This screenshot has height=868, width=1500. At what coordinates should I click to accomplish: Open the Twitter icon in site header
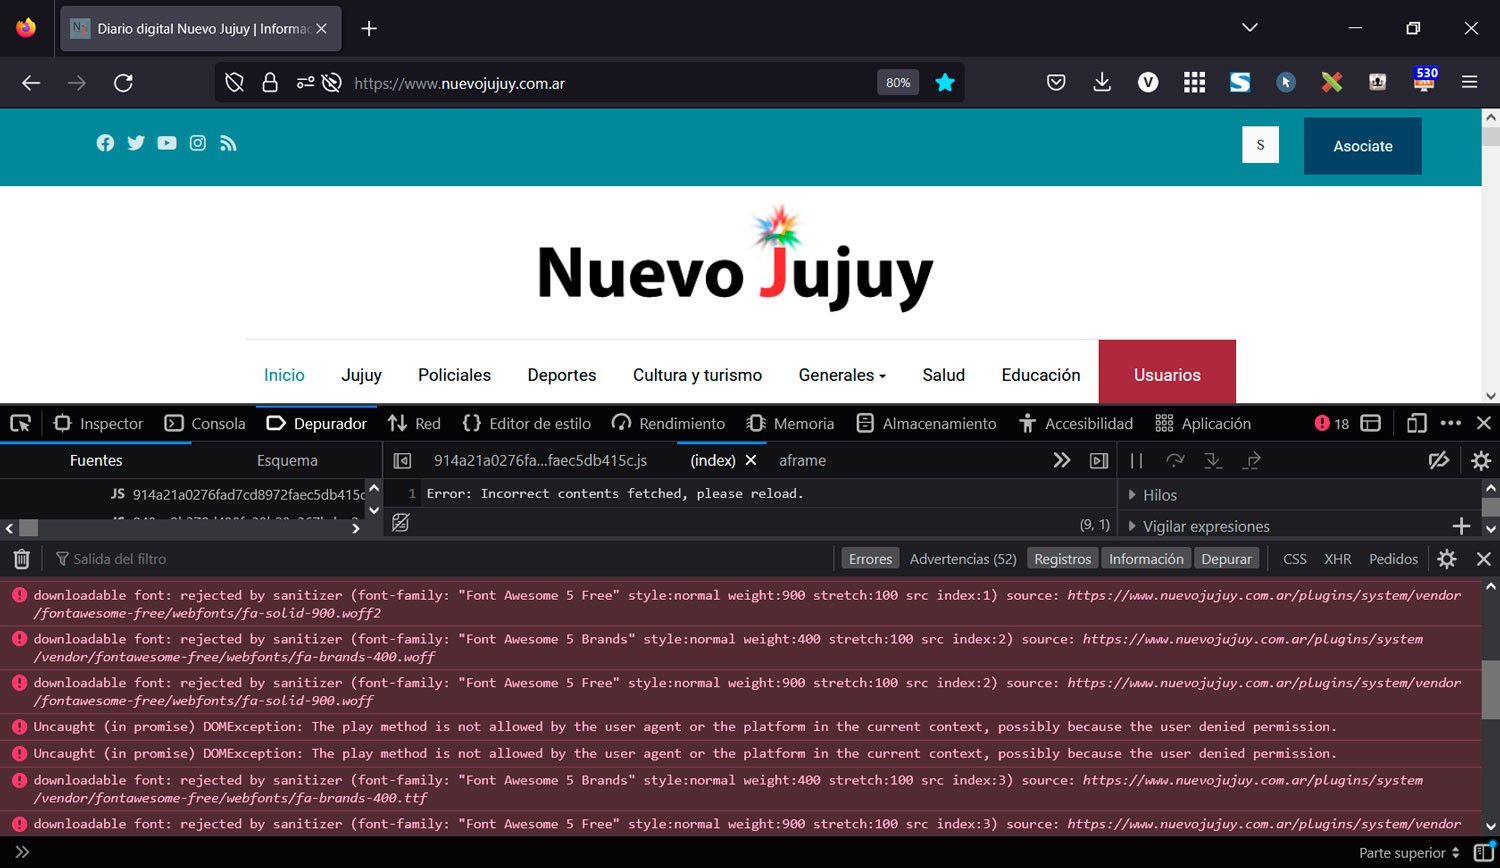(x=136, y=143)
